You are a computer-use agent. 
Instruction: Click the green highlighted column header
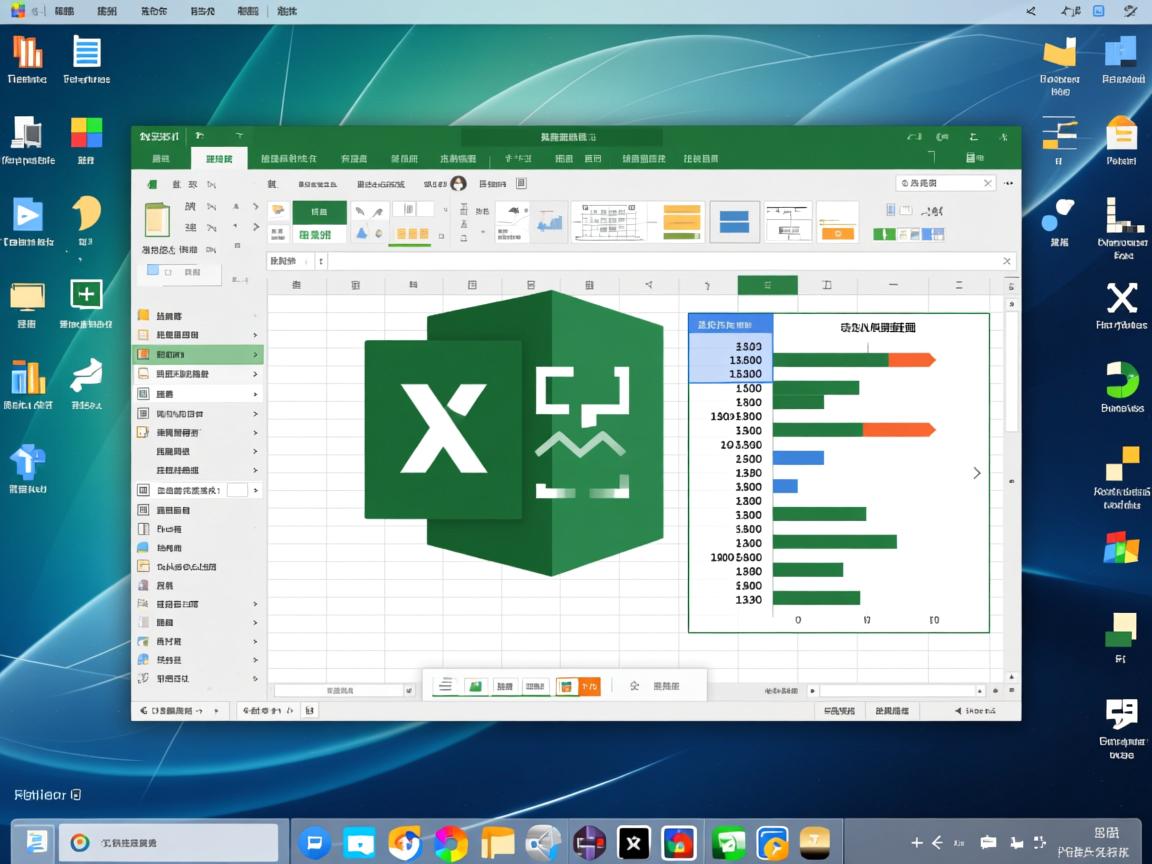click(x=767, y=285)
